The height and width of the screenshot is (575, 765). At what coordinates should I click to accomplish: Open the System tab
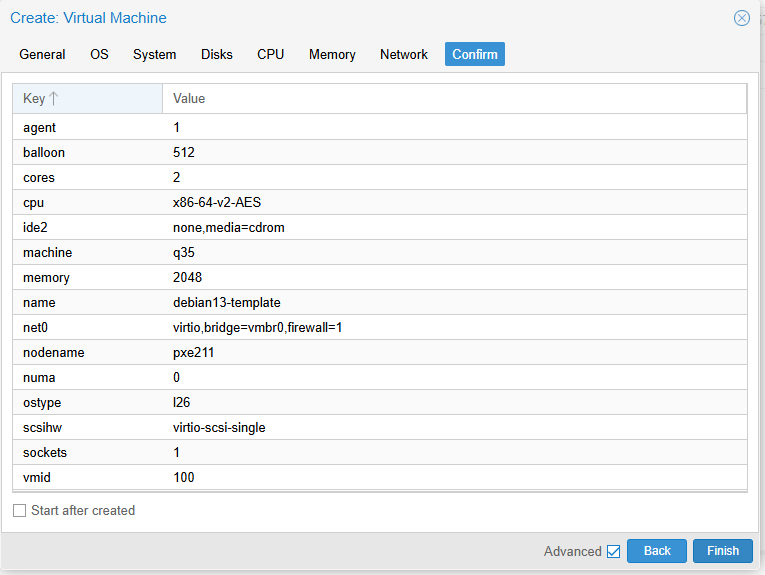coord(155,54)
